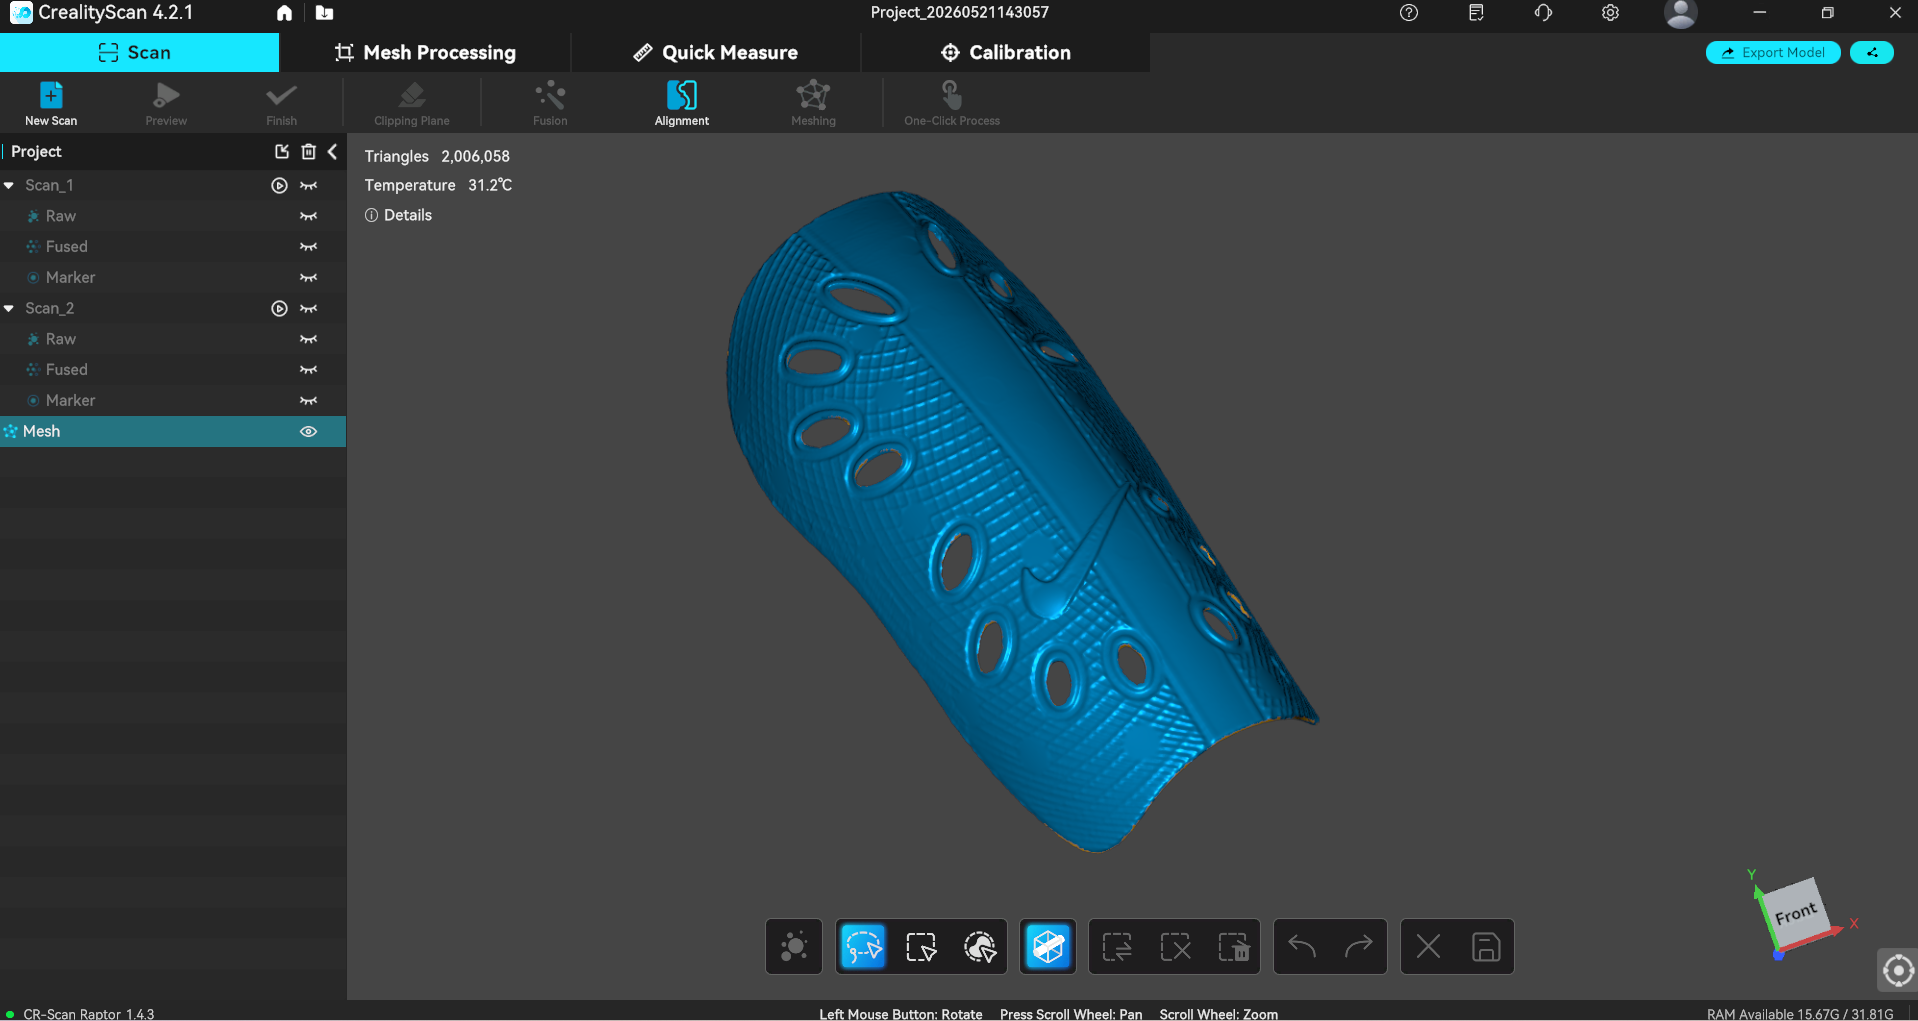Open the help question mark icon
1918x1021 pixels.
pos(1408,13)
